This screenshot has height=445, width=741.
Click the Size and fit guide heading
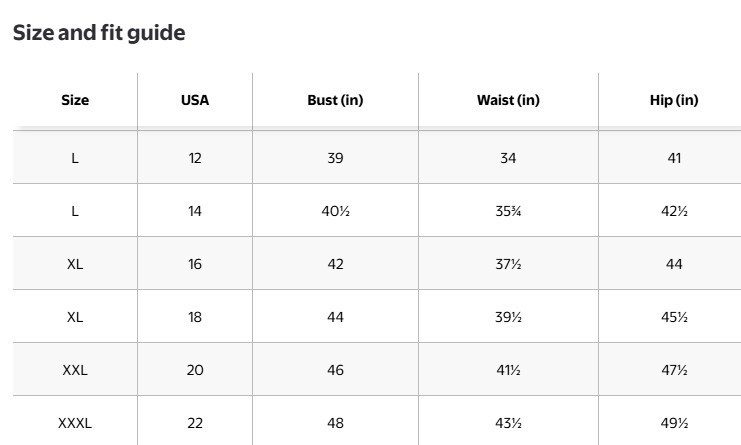(99, 33)
